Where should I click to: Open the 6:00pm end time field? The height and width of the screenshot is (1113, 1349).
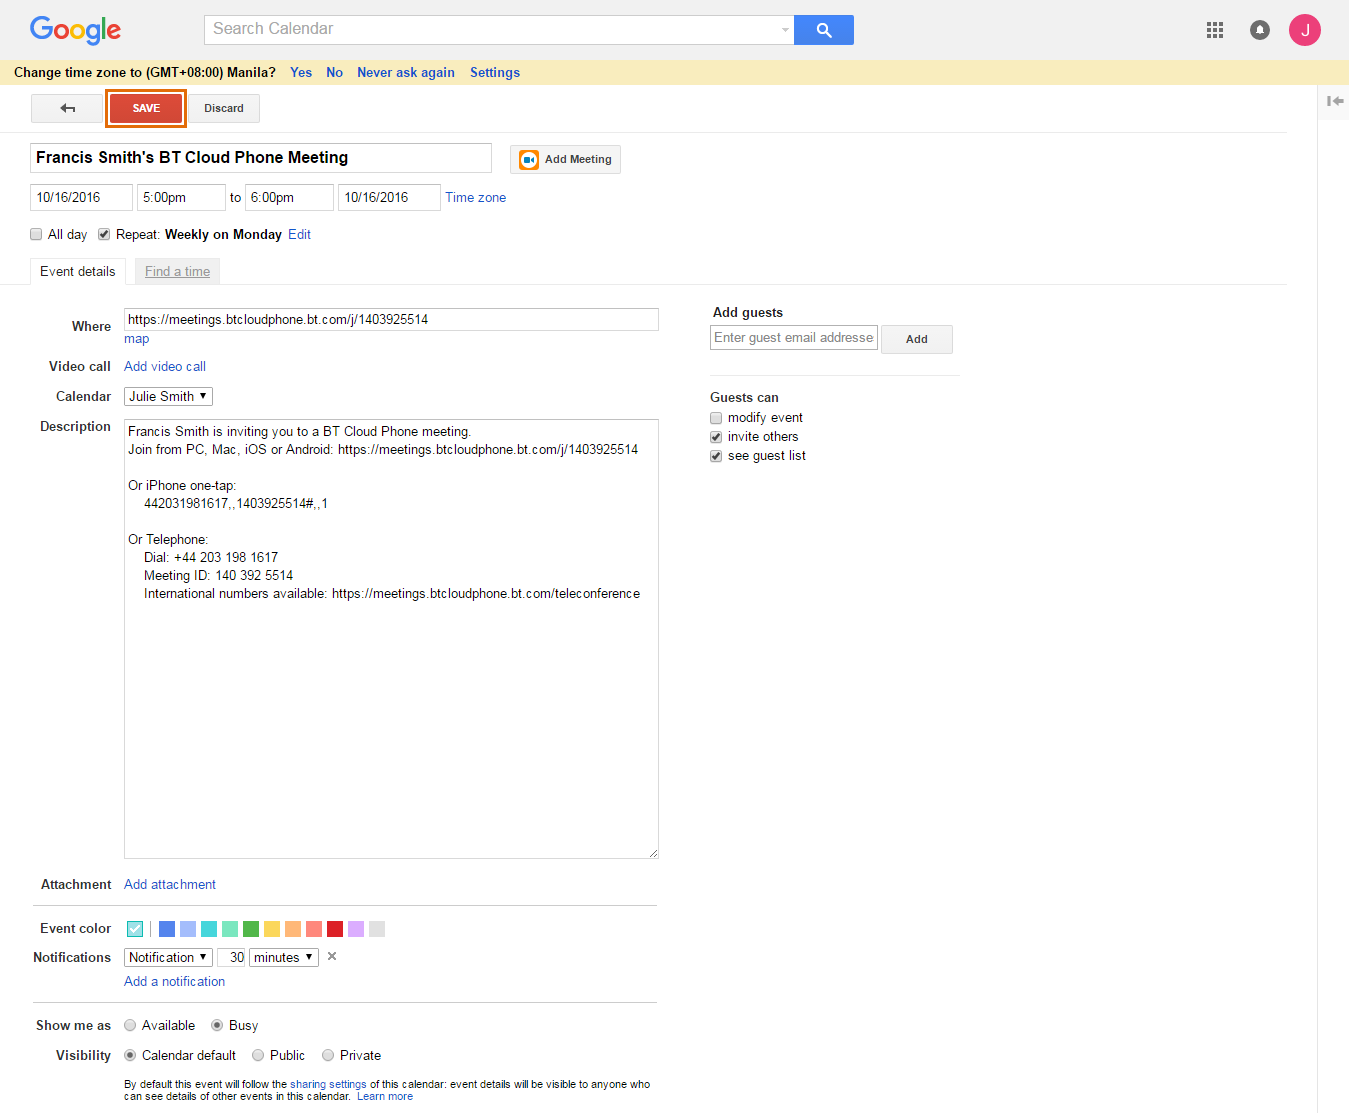click(289, 198)
